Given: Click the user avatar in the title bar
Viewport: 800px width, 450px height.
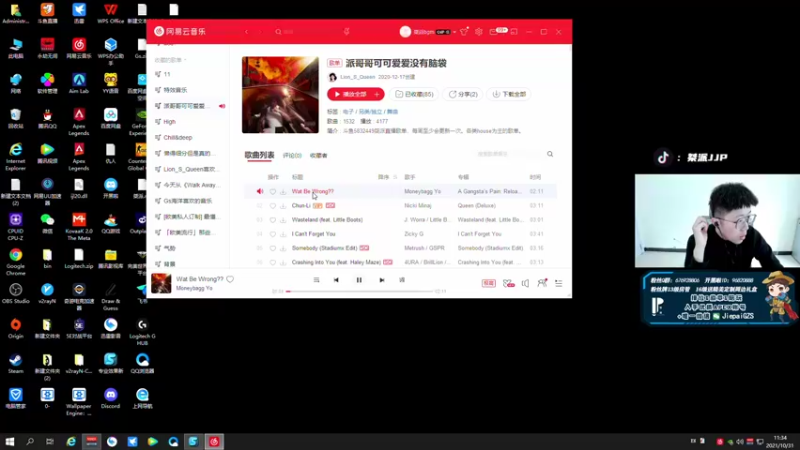Looking at the screenshot, I should [x=405, y=32].
